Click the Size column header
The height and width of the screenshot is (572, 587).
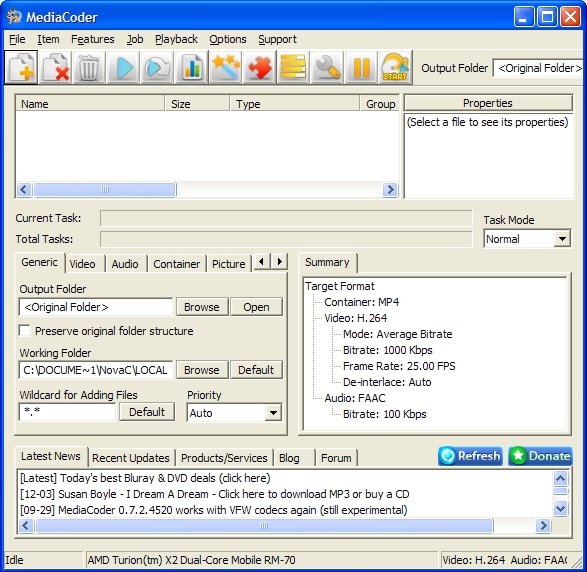point(197,103)
